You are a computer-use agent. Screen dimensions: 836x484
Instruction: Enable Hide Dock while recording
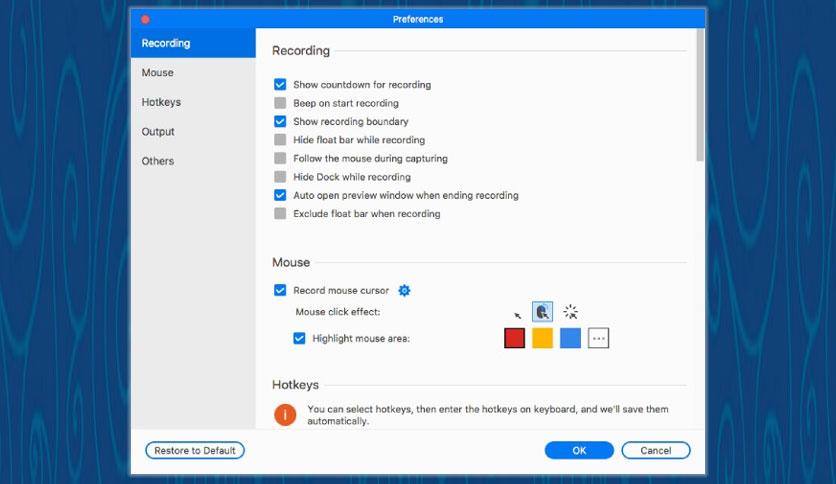tap(280, 176)
